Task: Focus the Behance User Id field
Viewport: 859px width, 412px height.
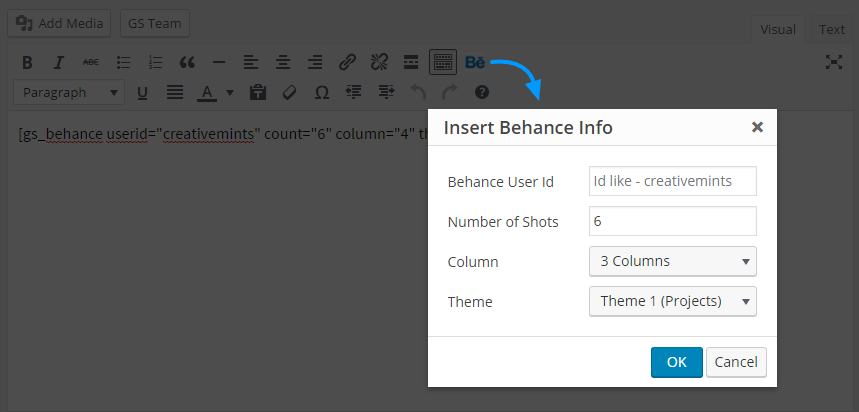Action: point(673,181)
